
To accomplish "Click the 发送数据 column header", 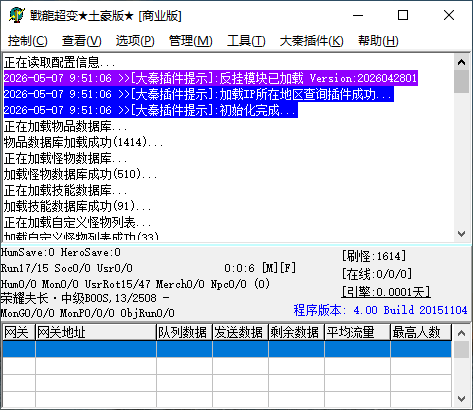I will [240, 332].
